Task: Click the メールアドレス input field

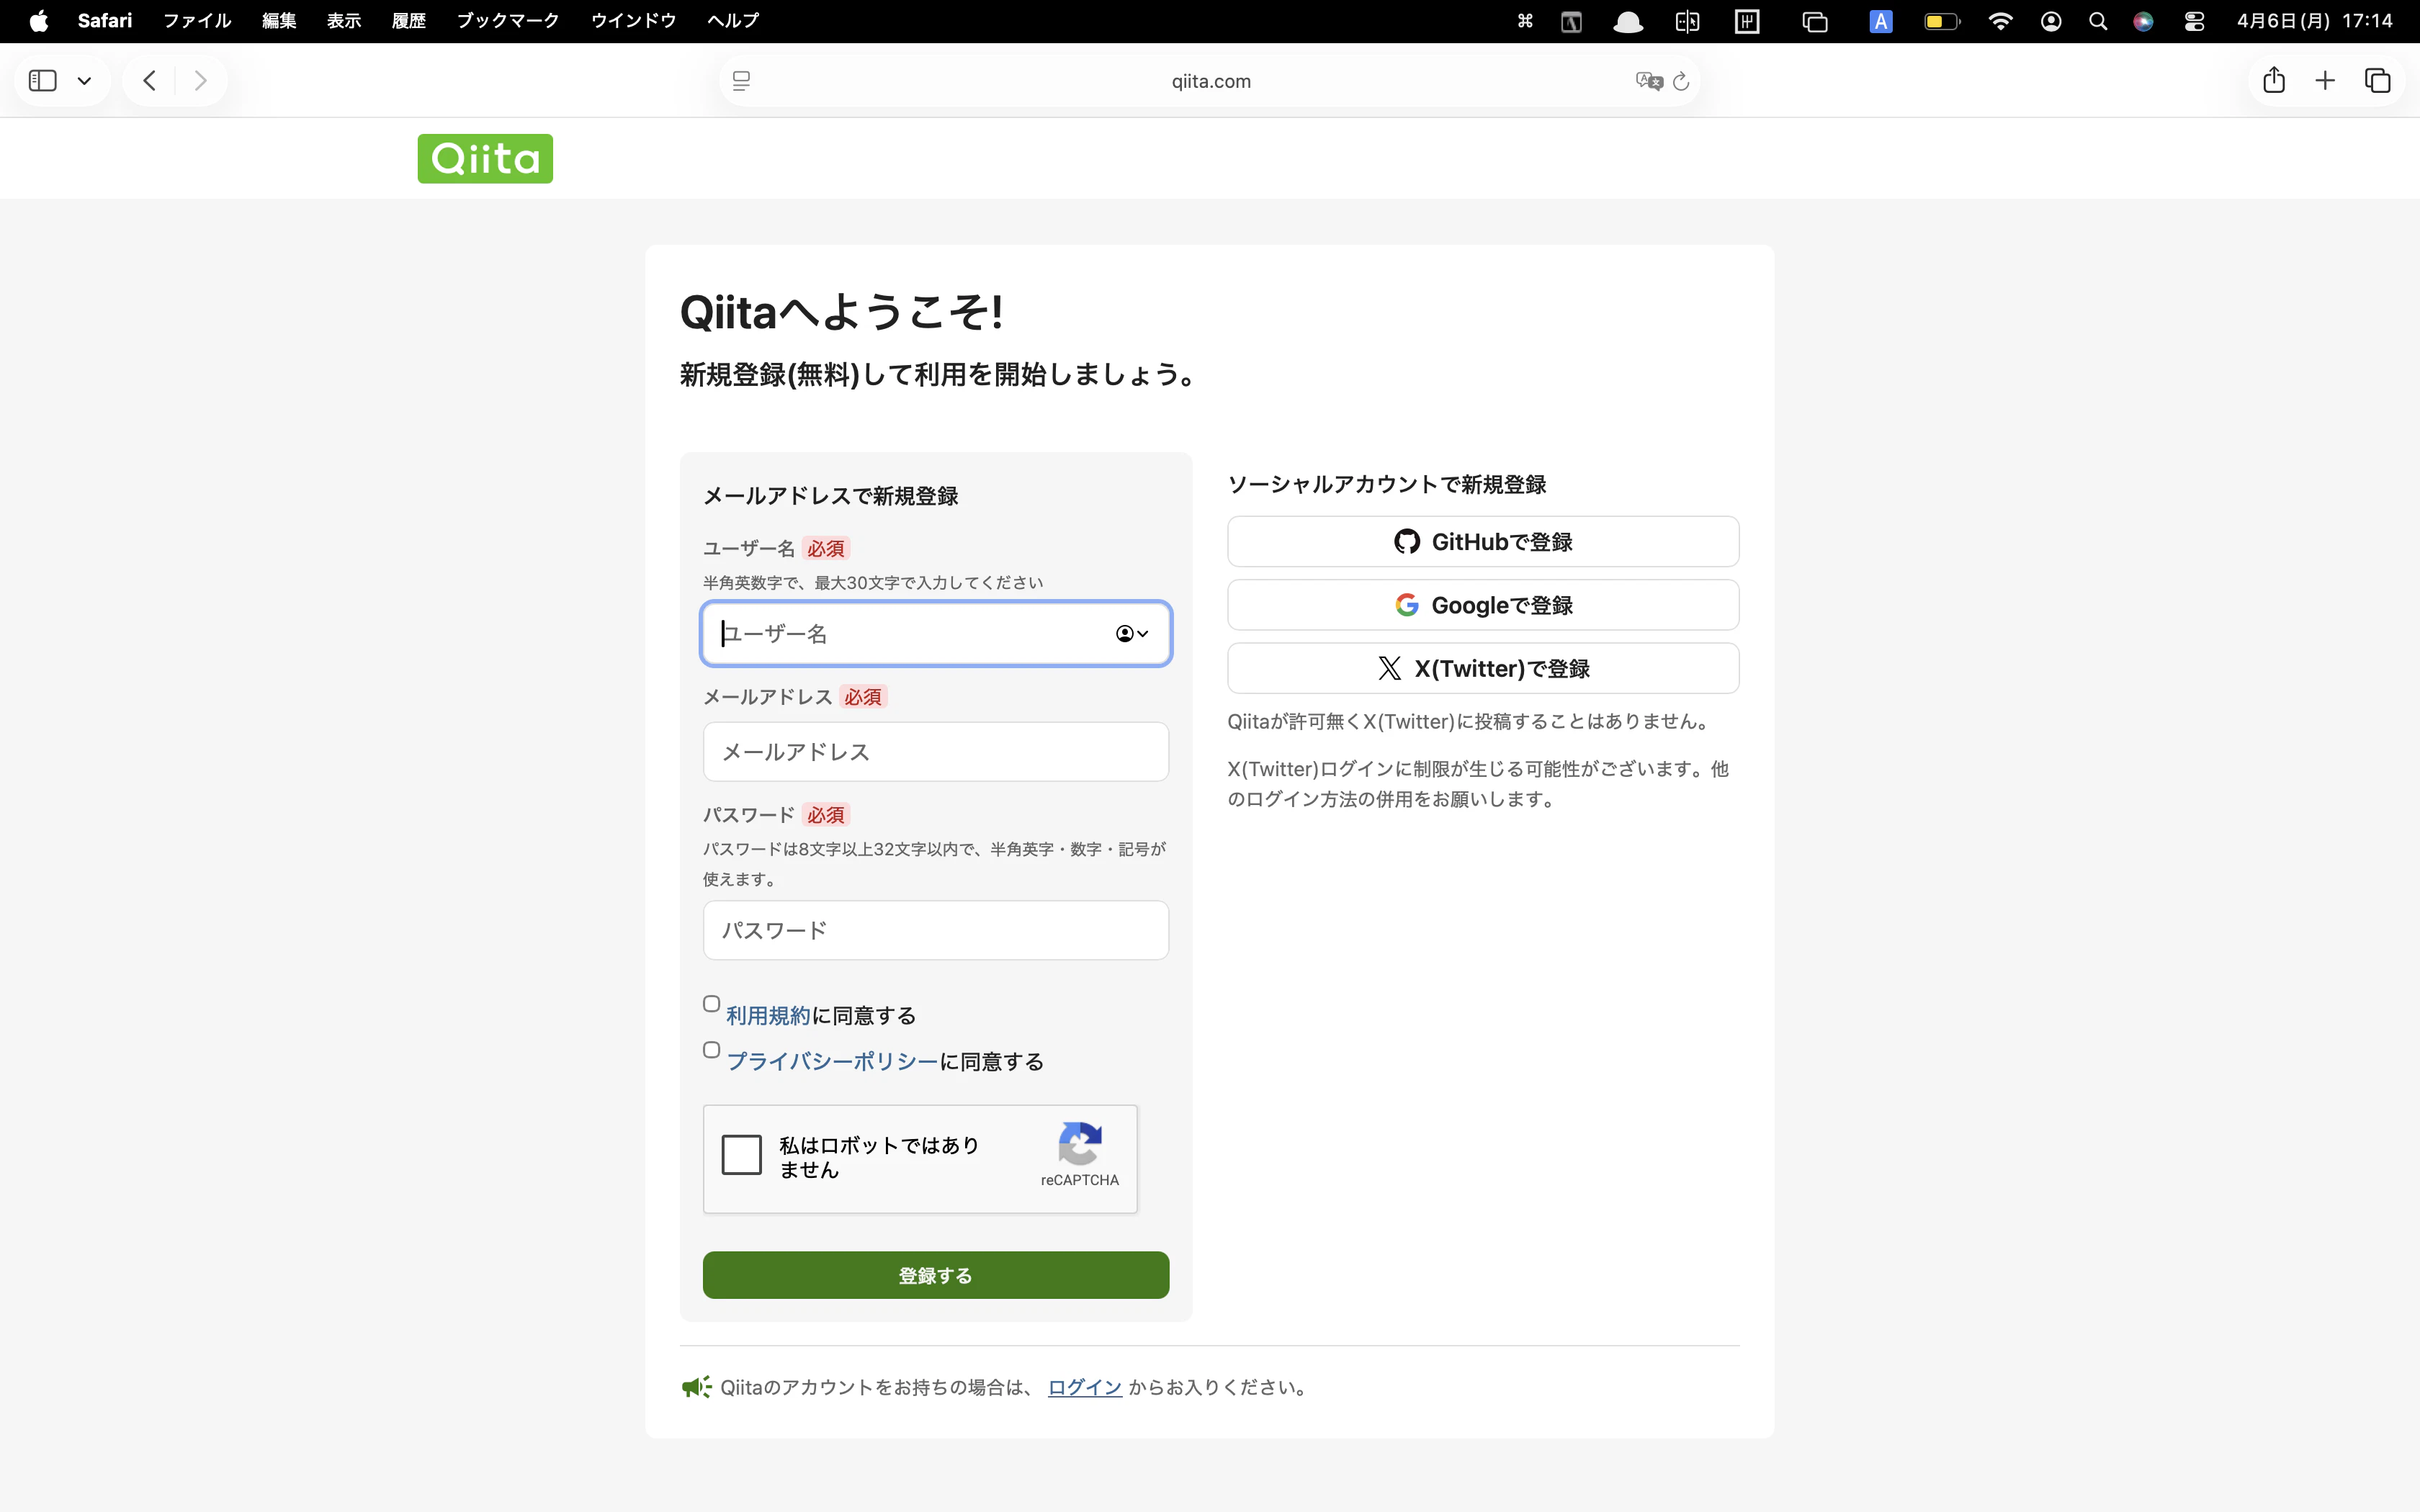Action: pyautogui.click(x=936, y=752)
